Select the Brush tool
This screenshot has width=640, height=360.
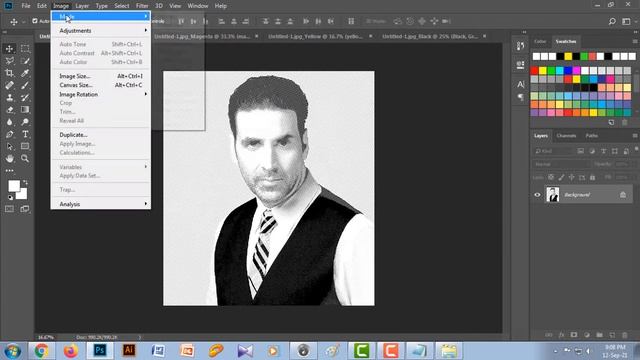tap(25, 85)
